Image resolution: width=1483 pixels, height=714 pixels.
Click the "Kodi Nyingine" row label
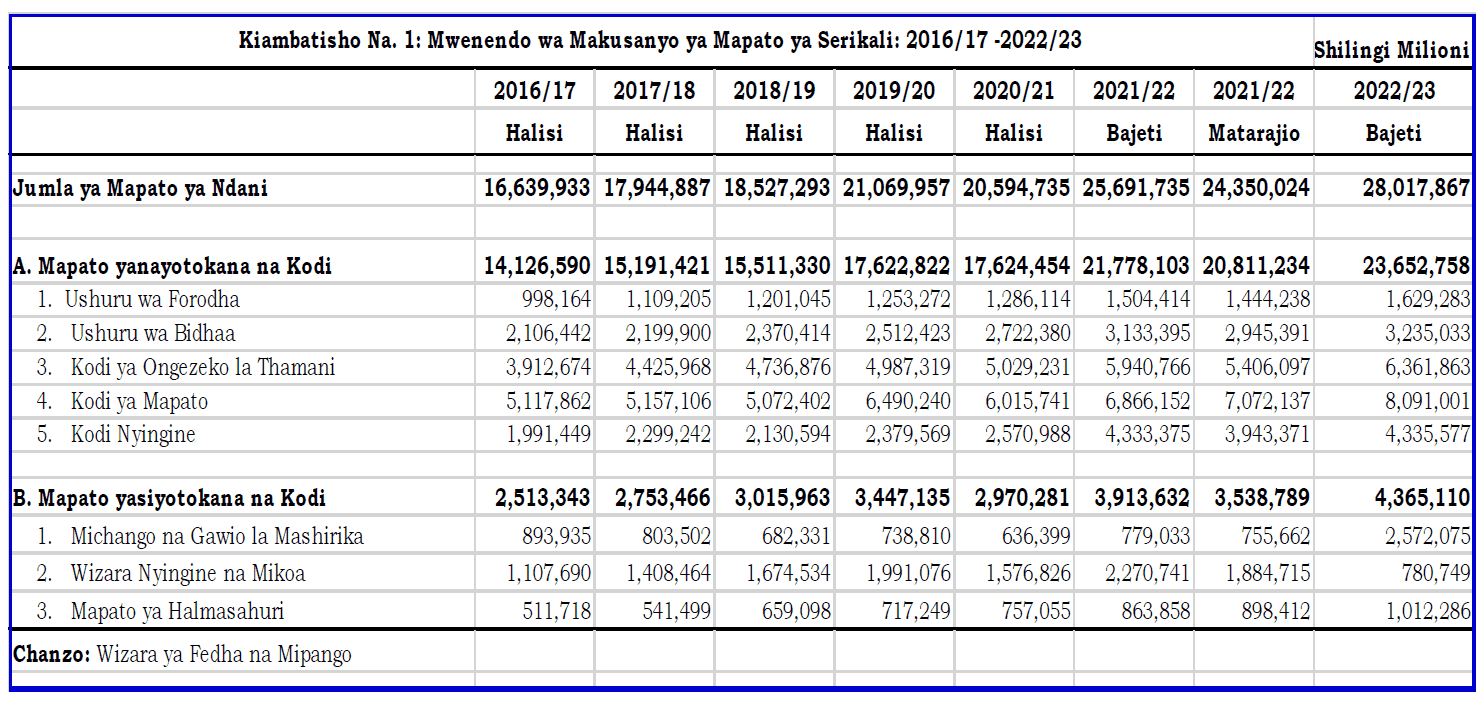tap(133, 435)
